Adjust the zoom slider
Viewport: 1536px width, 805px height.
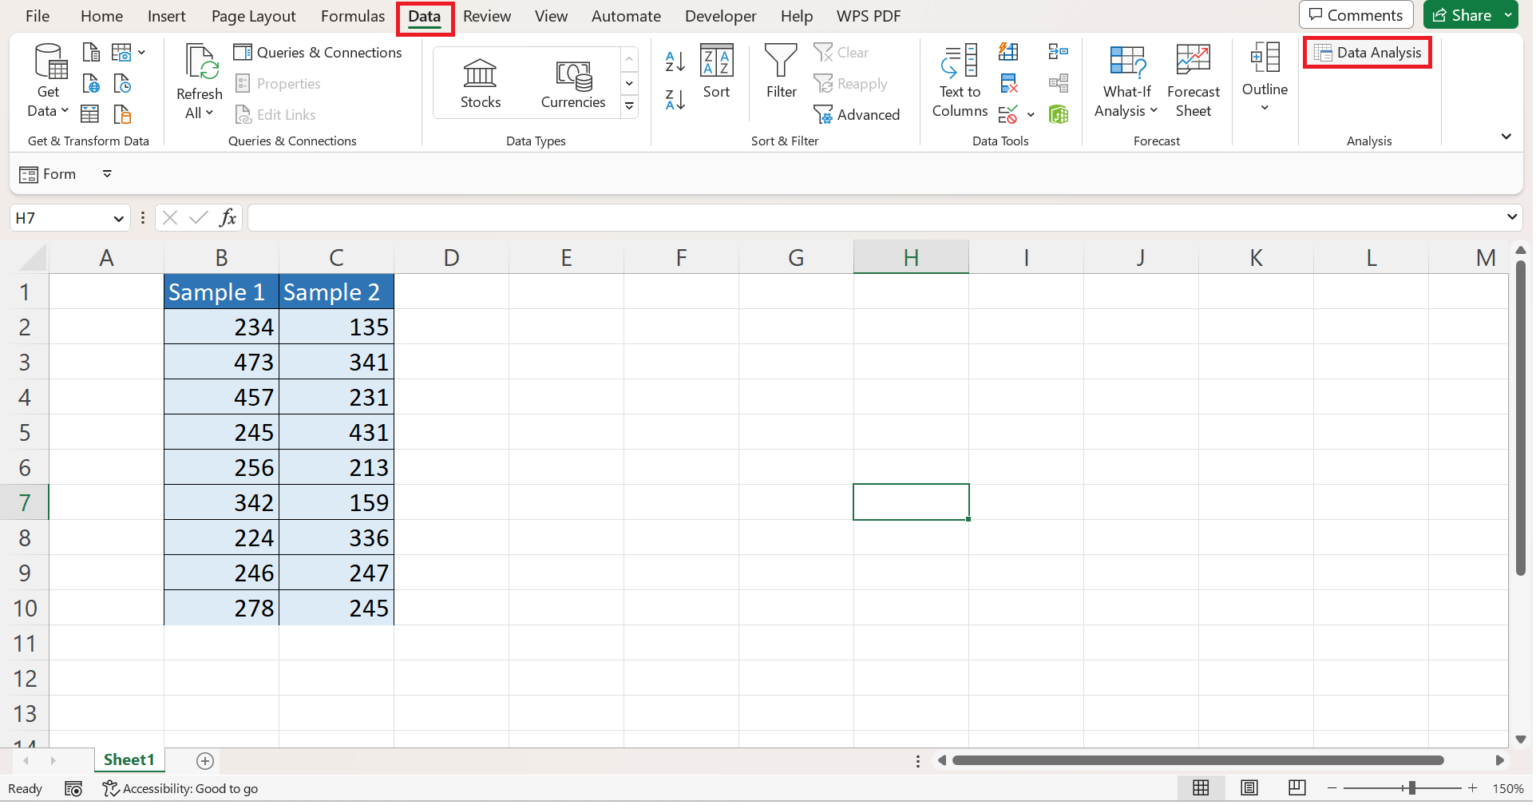point(1412,789)
